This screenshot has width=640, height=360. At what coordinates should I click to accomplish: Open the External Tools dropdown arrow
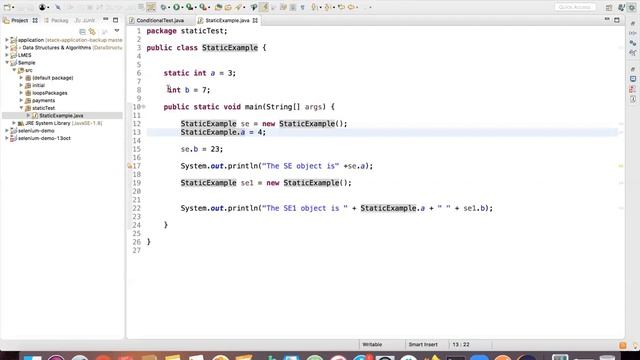point(209,7)
